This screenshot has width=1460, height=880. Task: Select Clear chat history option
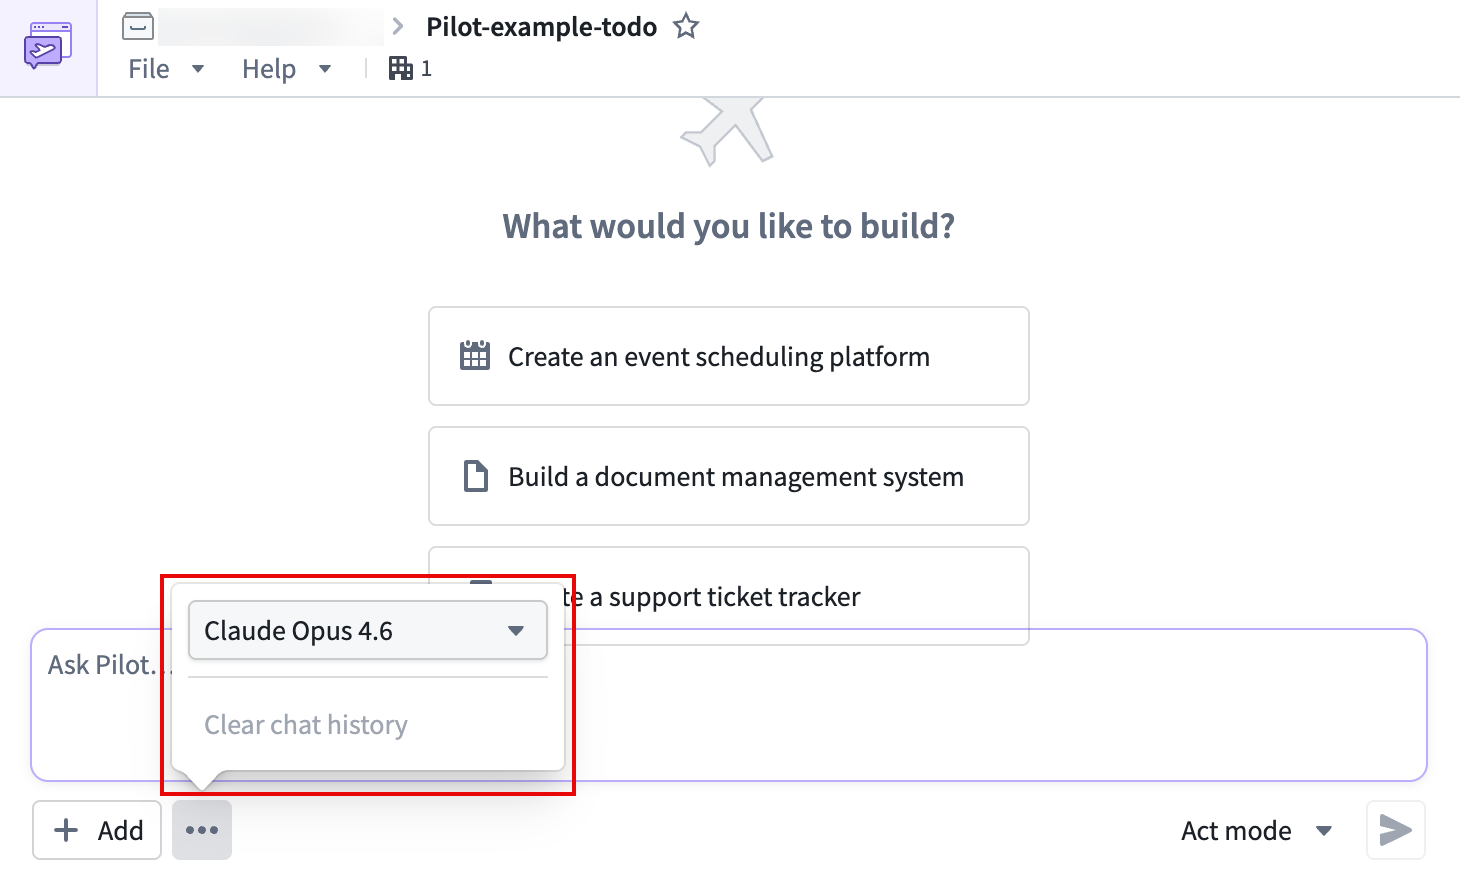coord(306,725)
